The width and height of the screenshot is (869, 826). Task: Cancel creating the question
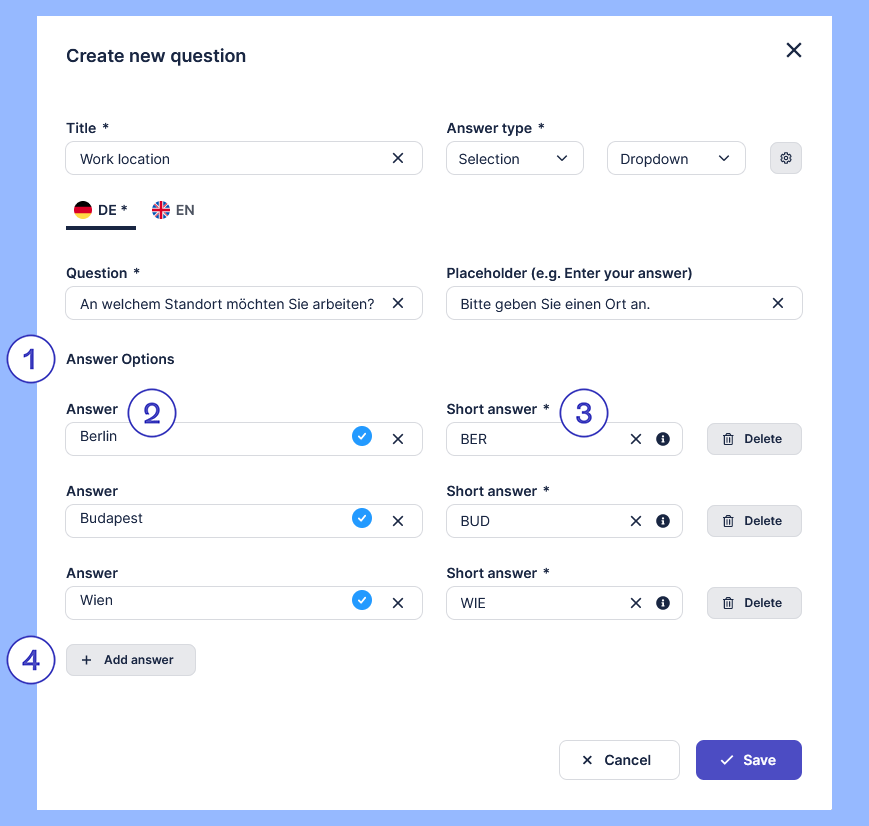click(x=618, y=760)
